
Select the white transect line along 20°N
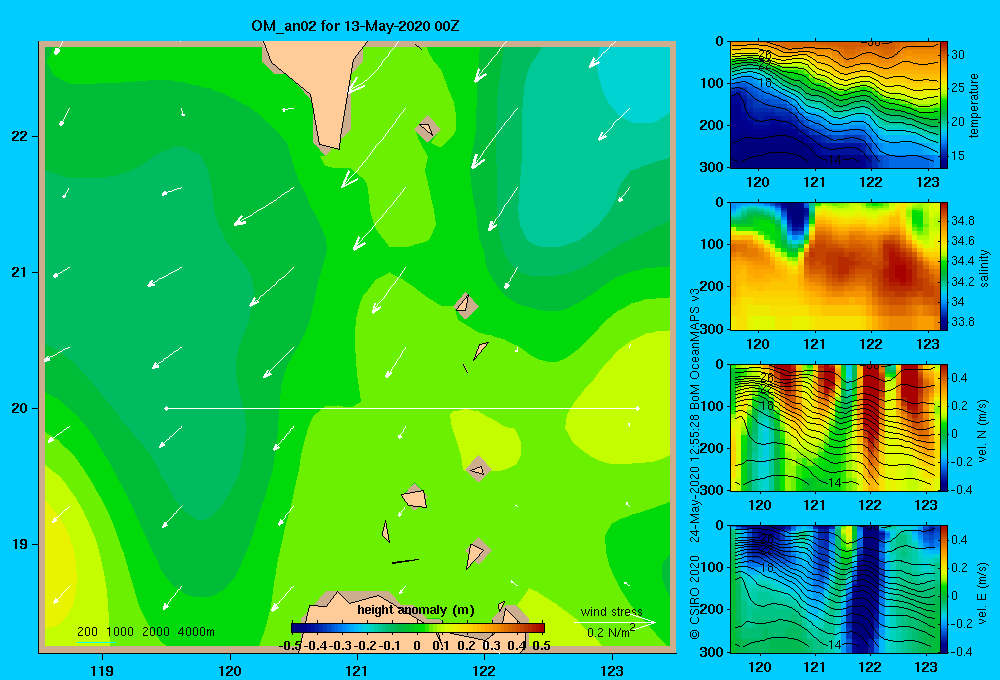point(402,408)
